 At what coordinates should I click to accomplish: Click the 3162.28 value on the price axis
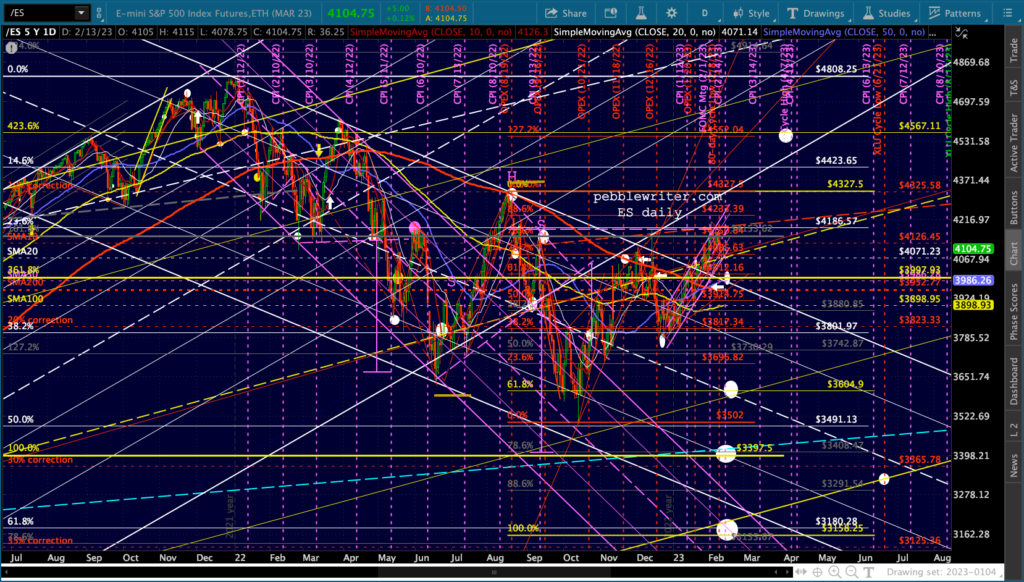973,534
